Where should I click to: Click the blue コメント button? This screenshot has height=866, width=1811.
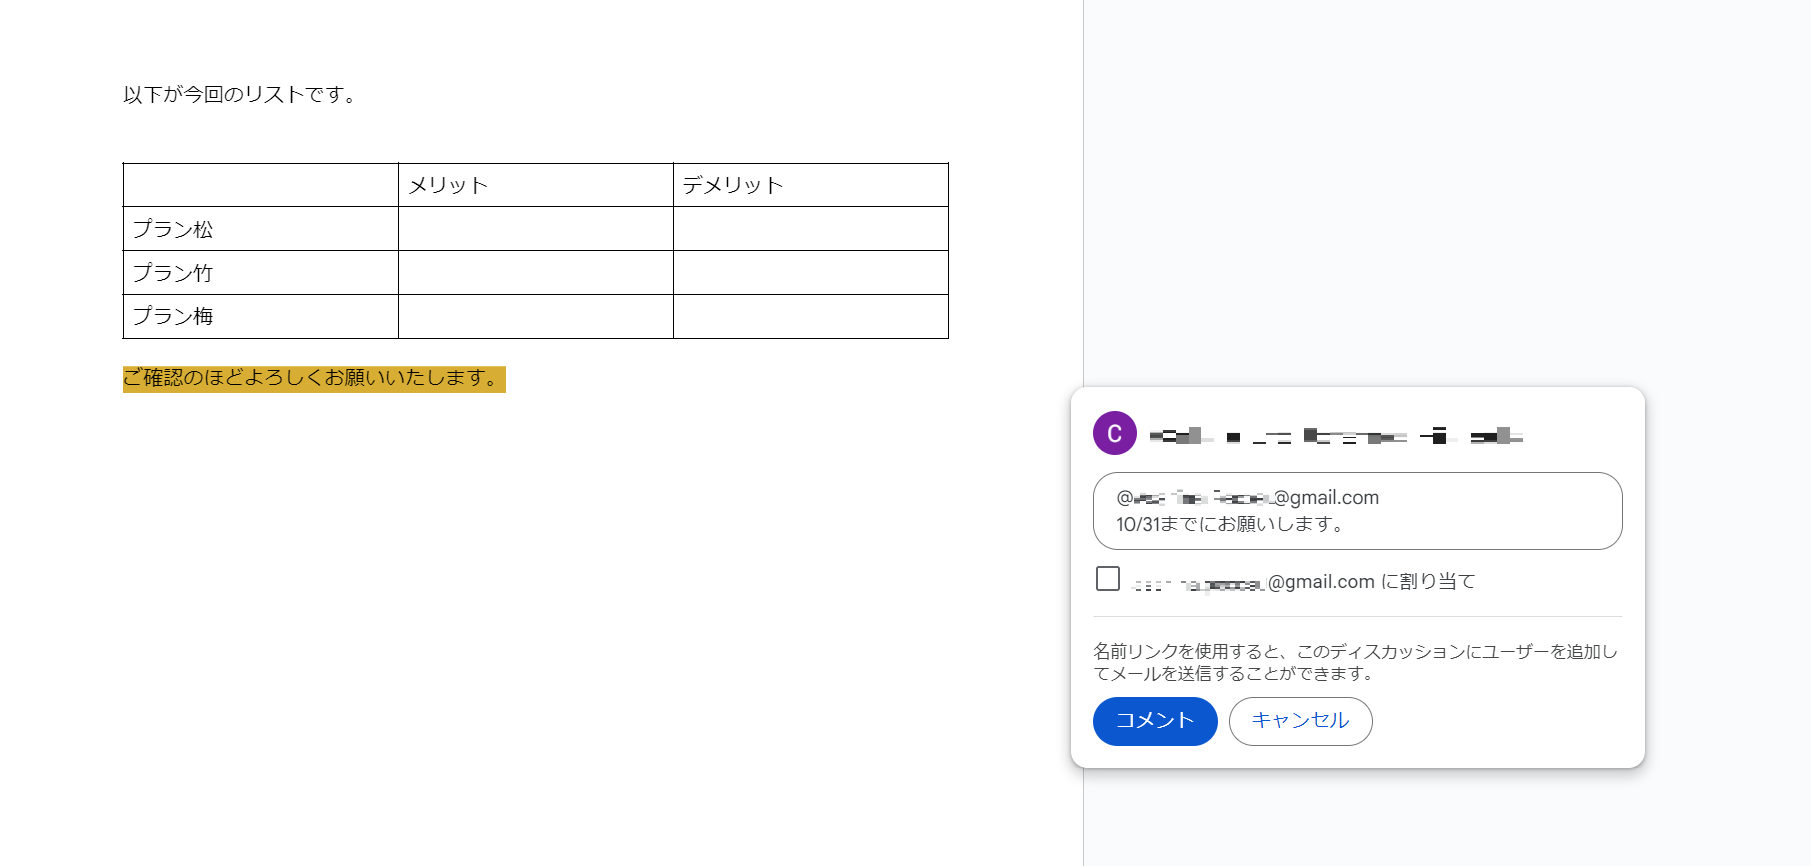[1155, 721]
